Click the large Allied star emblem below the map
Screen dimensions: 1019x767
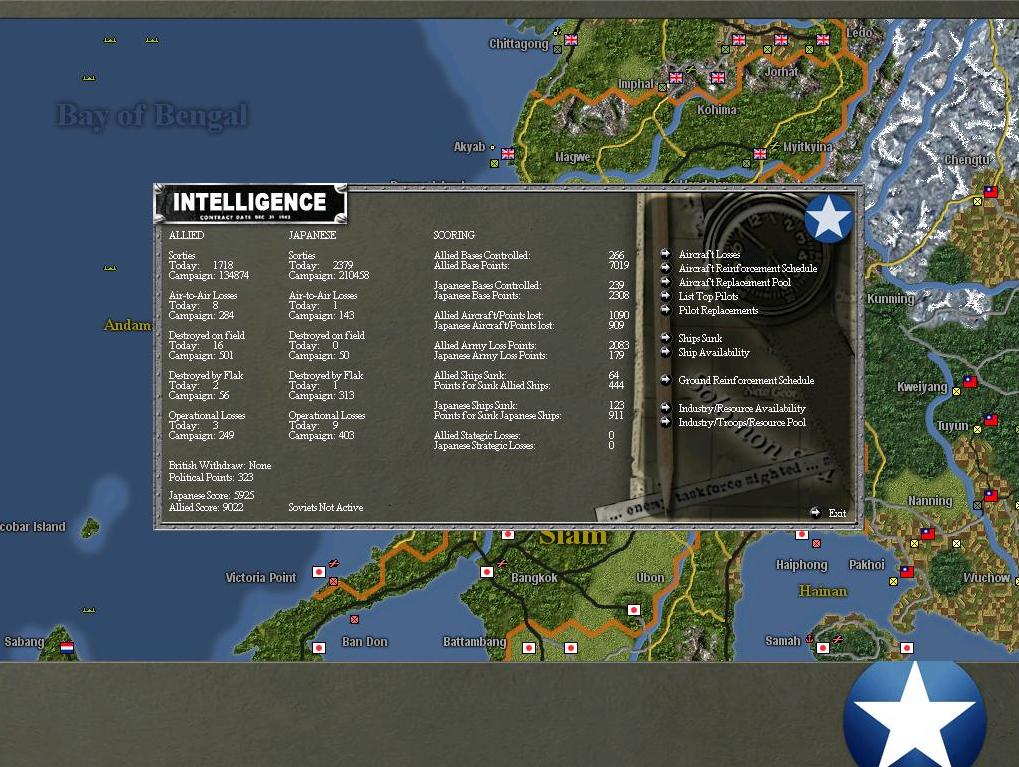(x=914, y=715)
